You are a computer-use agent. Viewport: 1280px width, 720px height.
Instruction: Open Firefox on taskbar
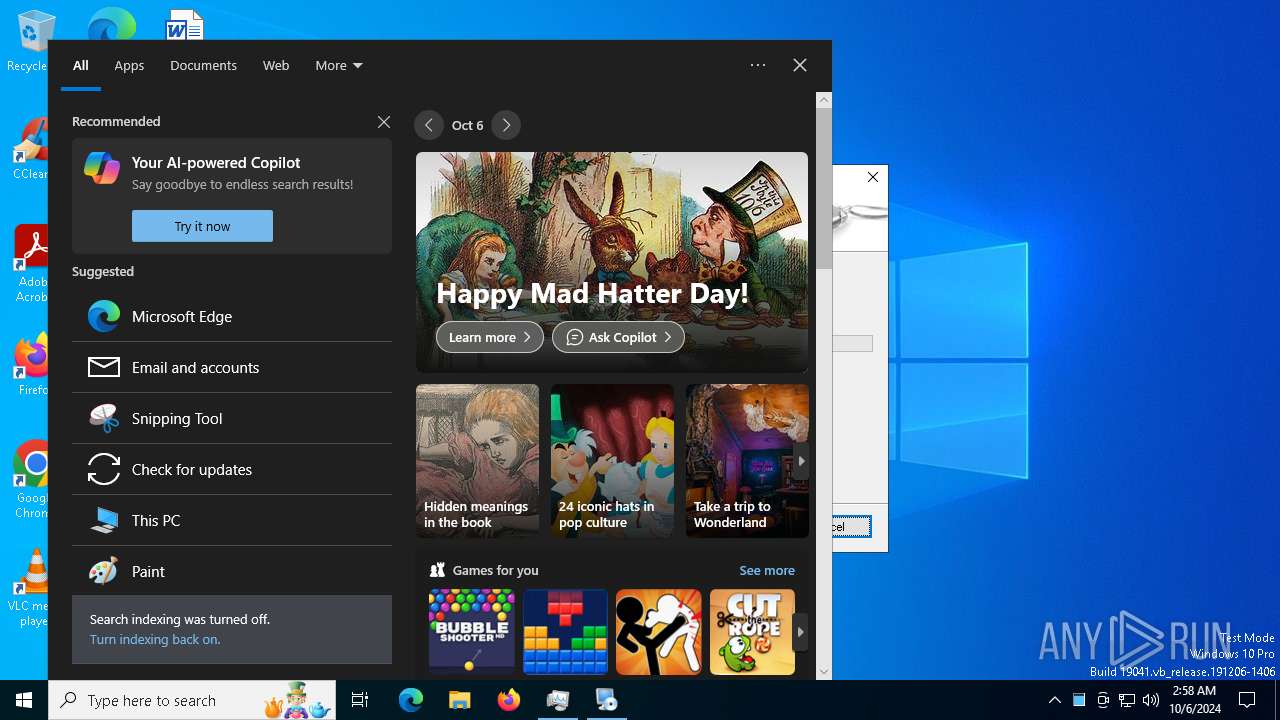(x=508, y=700)
